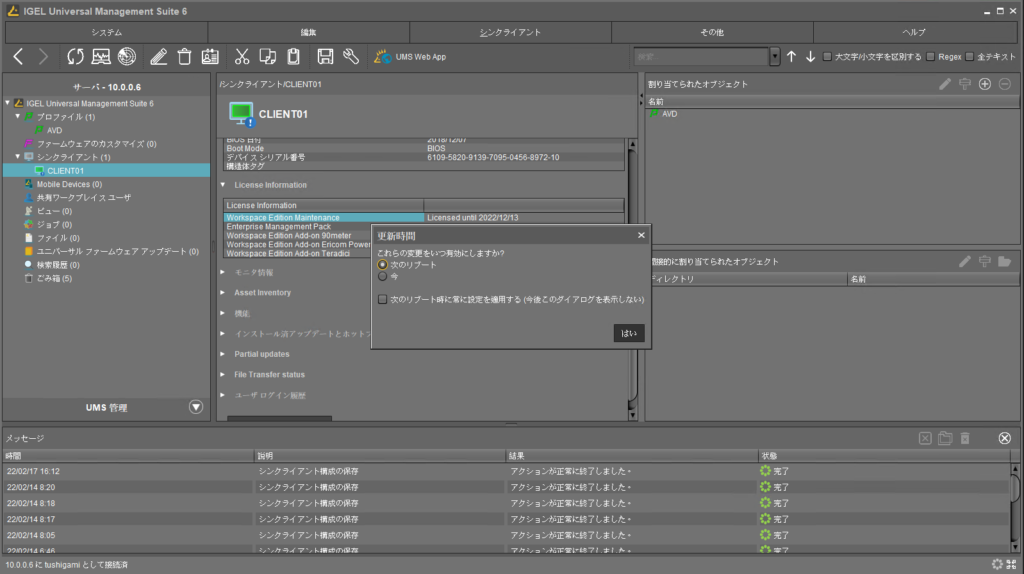Select ごみ箱 (5) tree item
Screen dimensions: 1024x574
[54, 278]
